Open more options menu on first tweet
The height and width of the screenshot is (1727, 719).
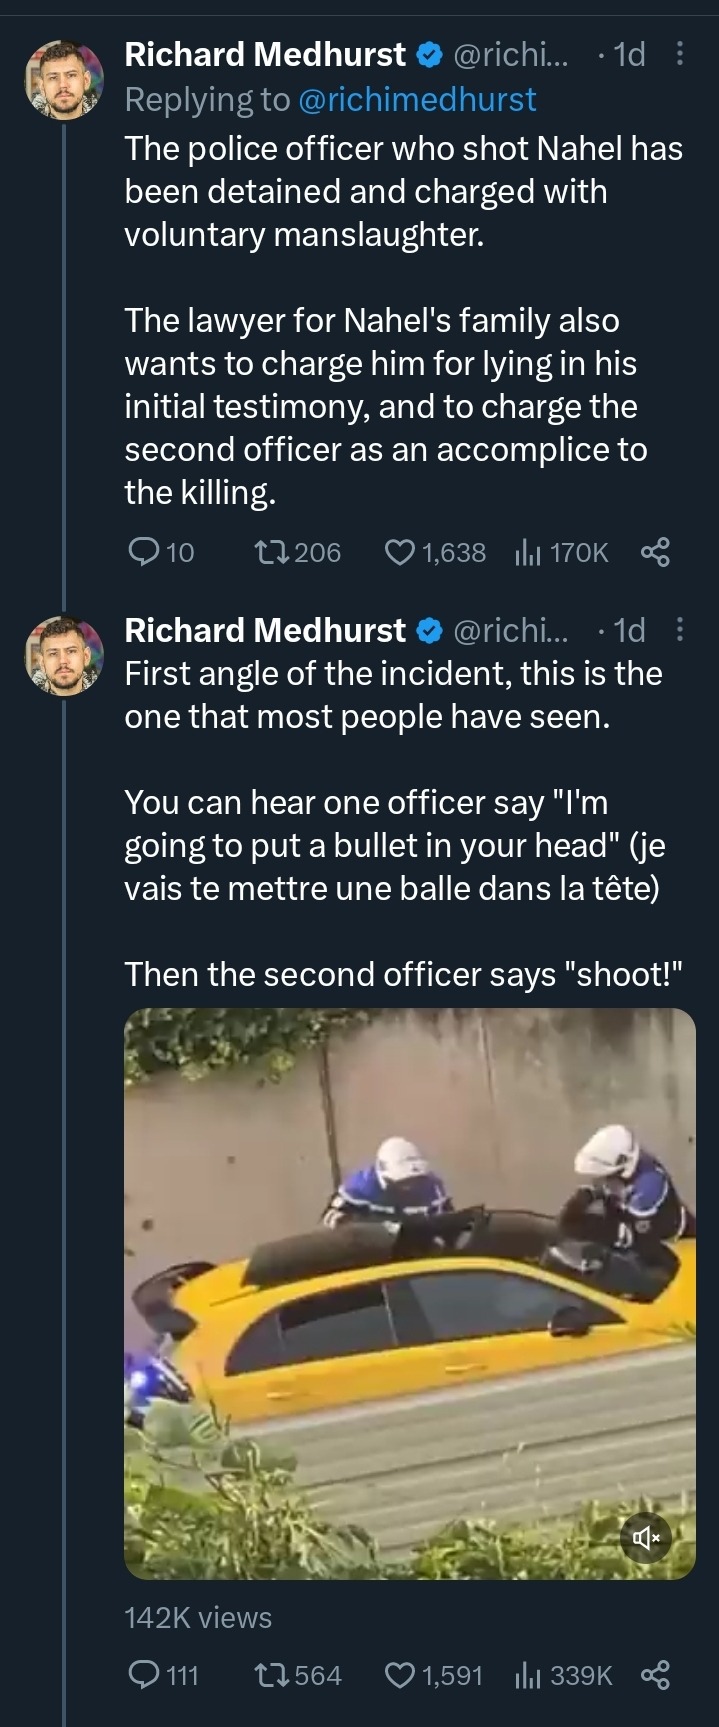[680, 54]
